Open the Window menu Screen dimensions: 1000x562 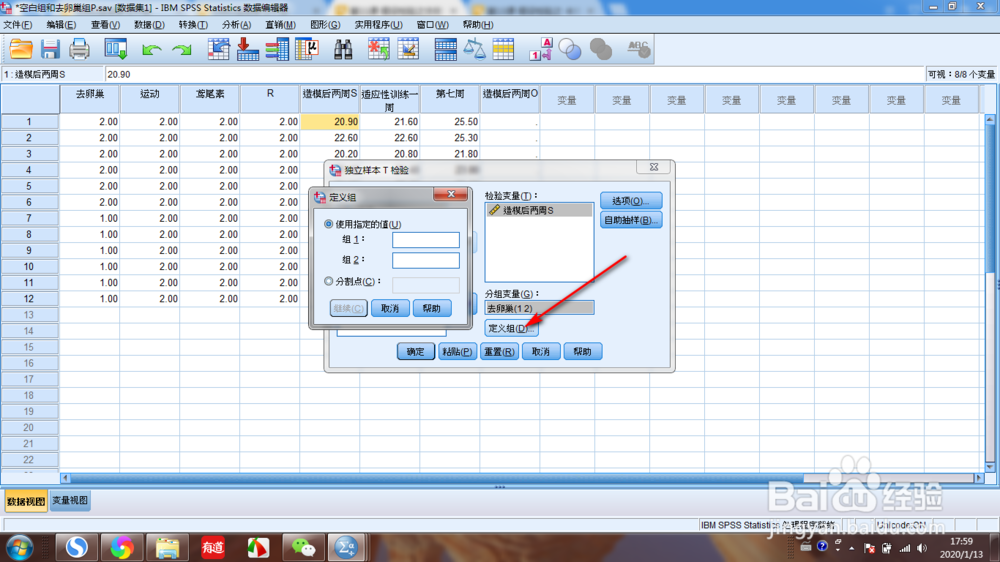(432, 24)
